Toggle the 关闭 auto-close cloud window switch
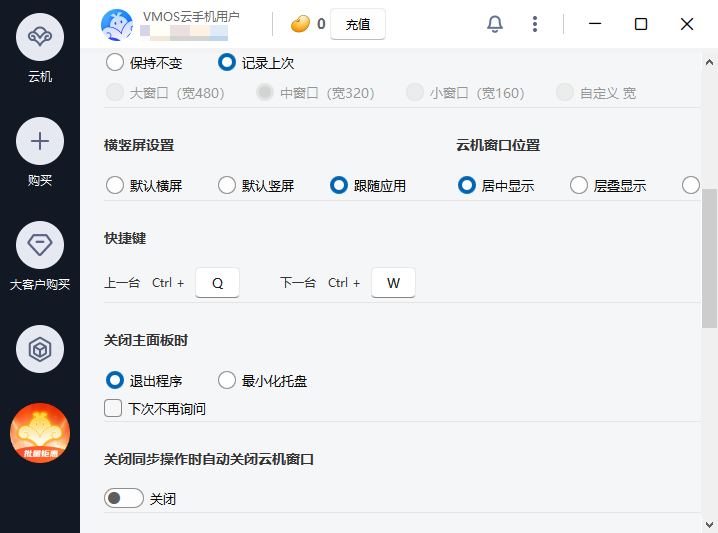This screenshot has width=718, height=533. pos(124,498)
